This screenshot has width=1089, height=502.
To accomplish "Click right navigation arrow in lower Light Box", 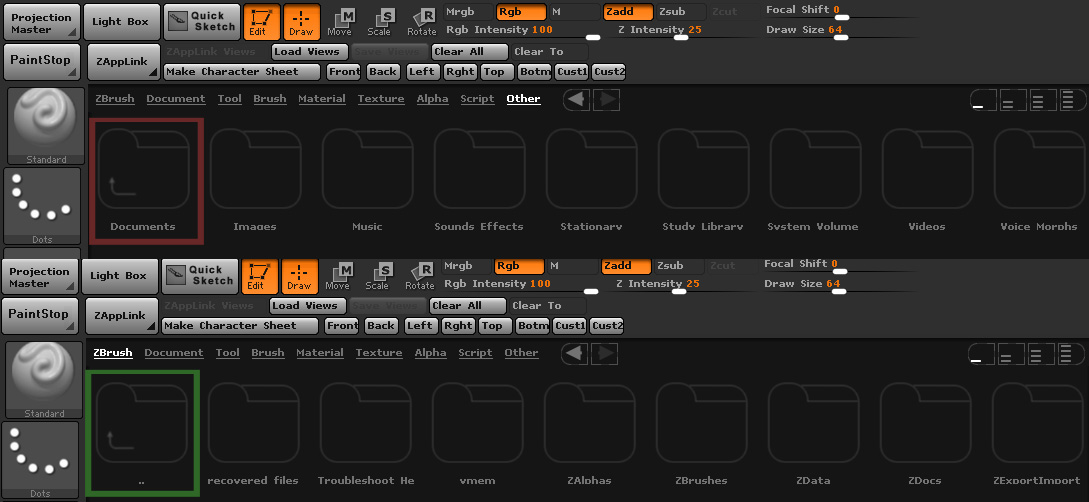I will pyautogui.click(x=604, y=354).
